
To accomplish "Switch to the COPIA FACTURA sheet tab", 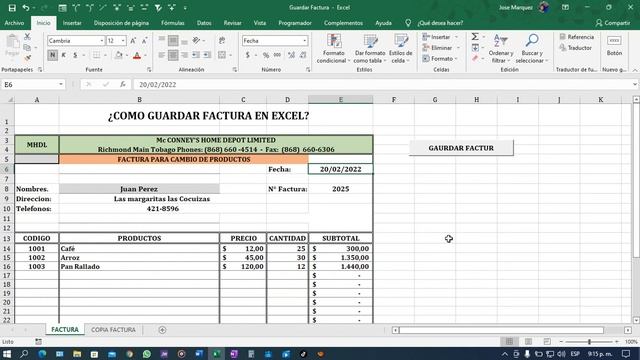I will coord(113,330).
